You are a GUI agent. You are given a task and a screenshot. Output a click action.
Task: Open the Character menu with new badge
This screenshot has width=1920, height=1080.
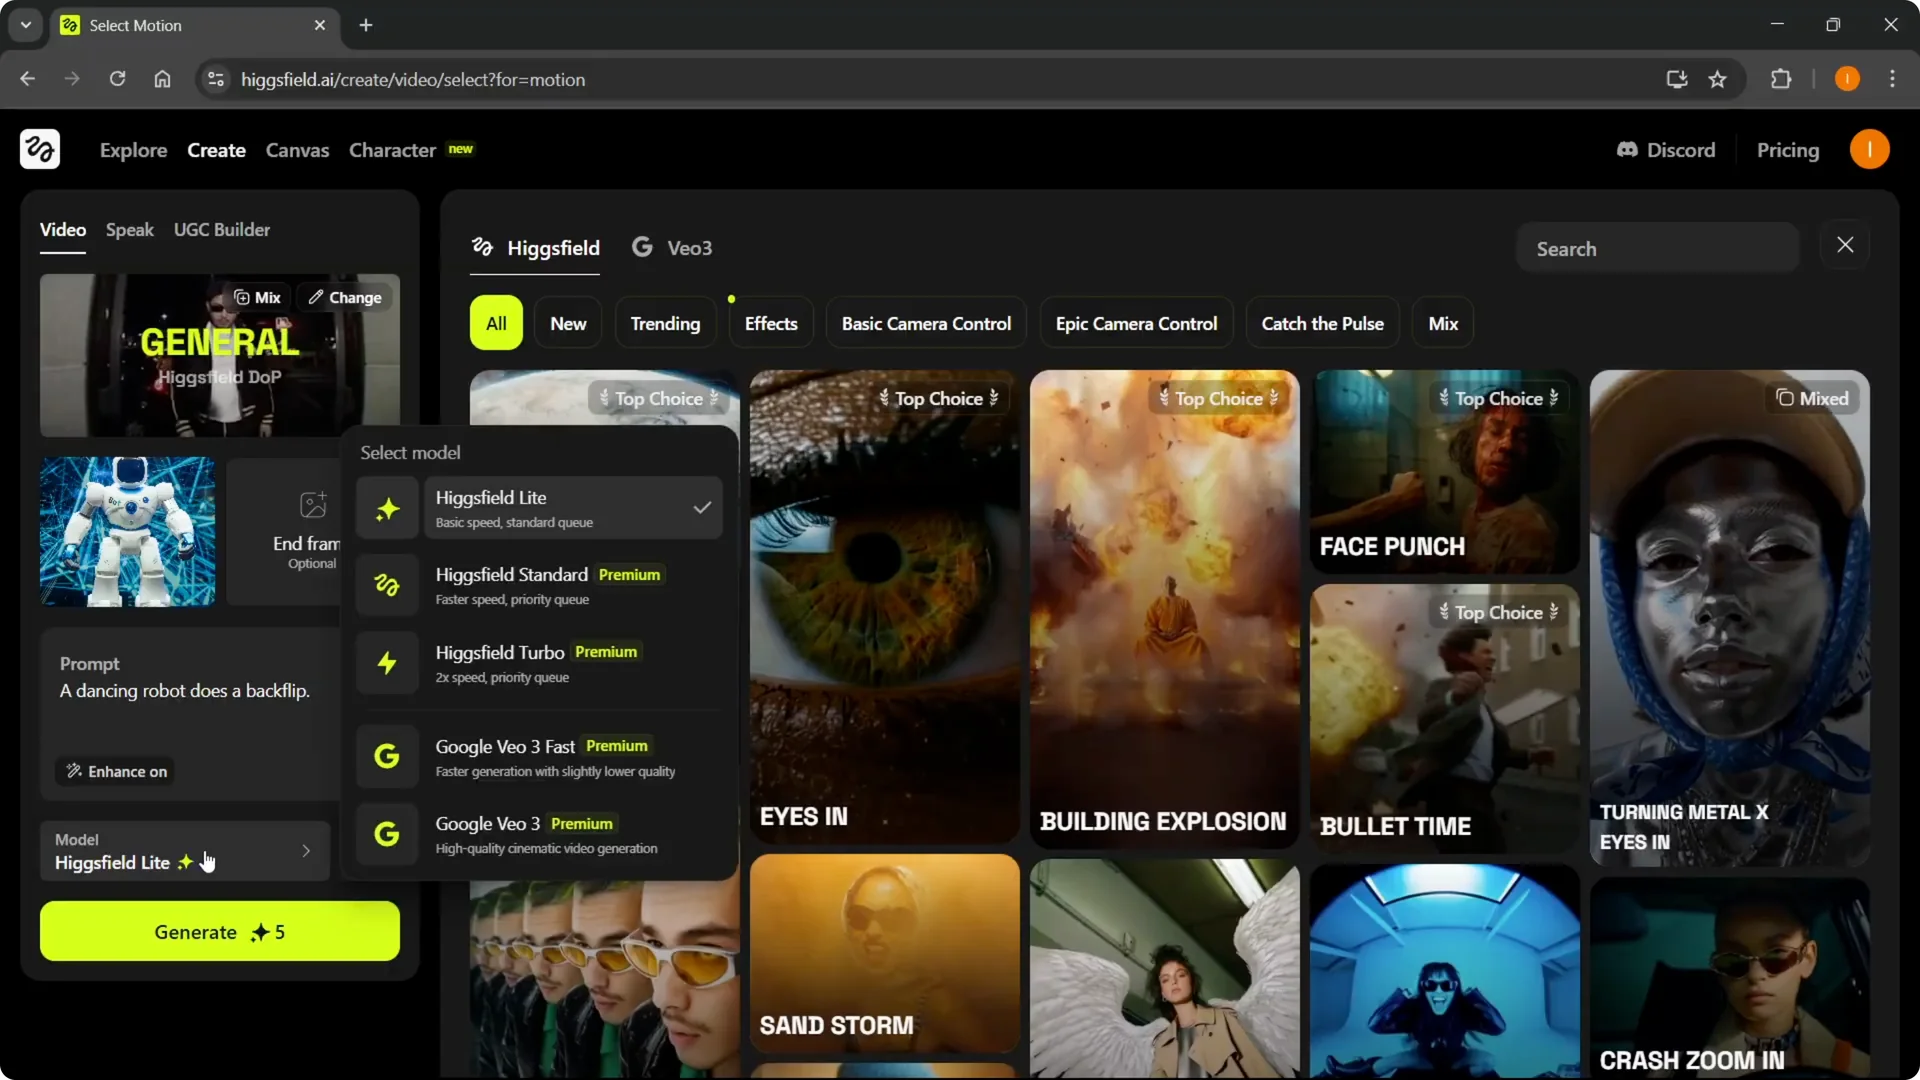pyautogui.click(x=392, y=150)
